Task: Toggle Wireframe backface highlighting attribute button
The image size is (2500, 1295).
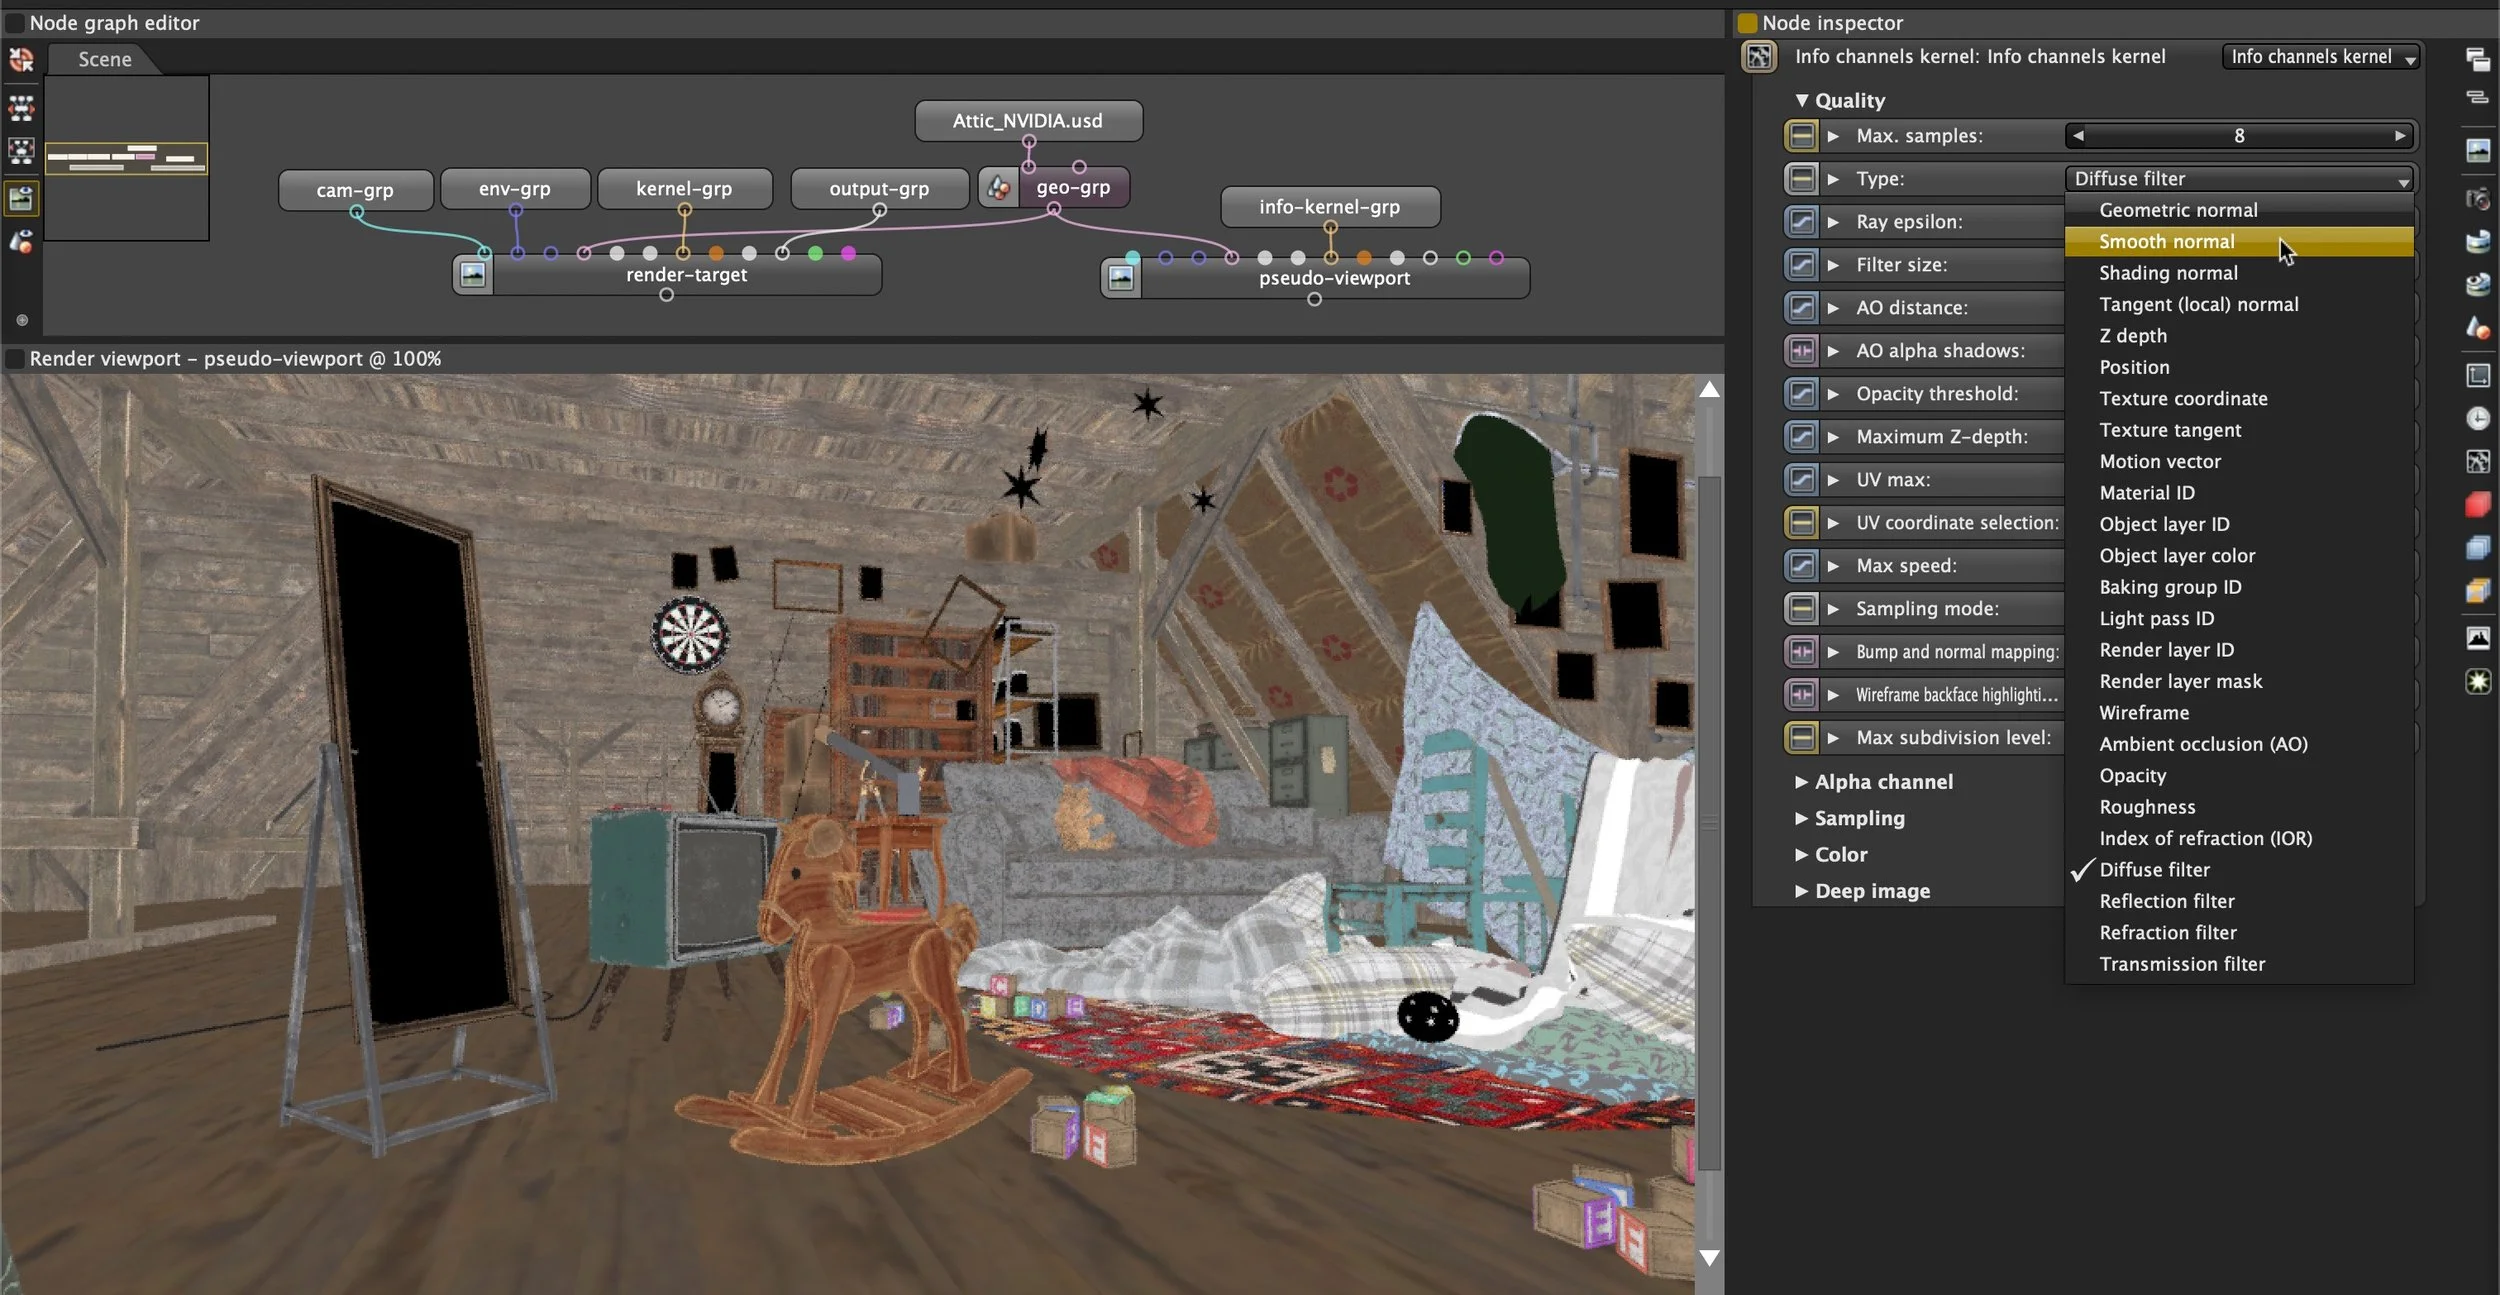Action: 1801,695
